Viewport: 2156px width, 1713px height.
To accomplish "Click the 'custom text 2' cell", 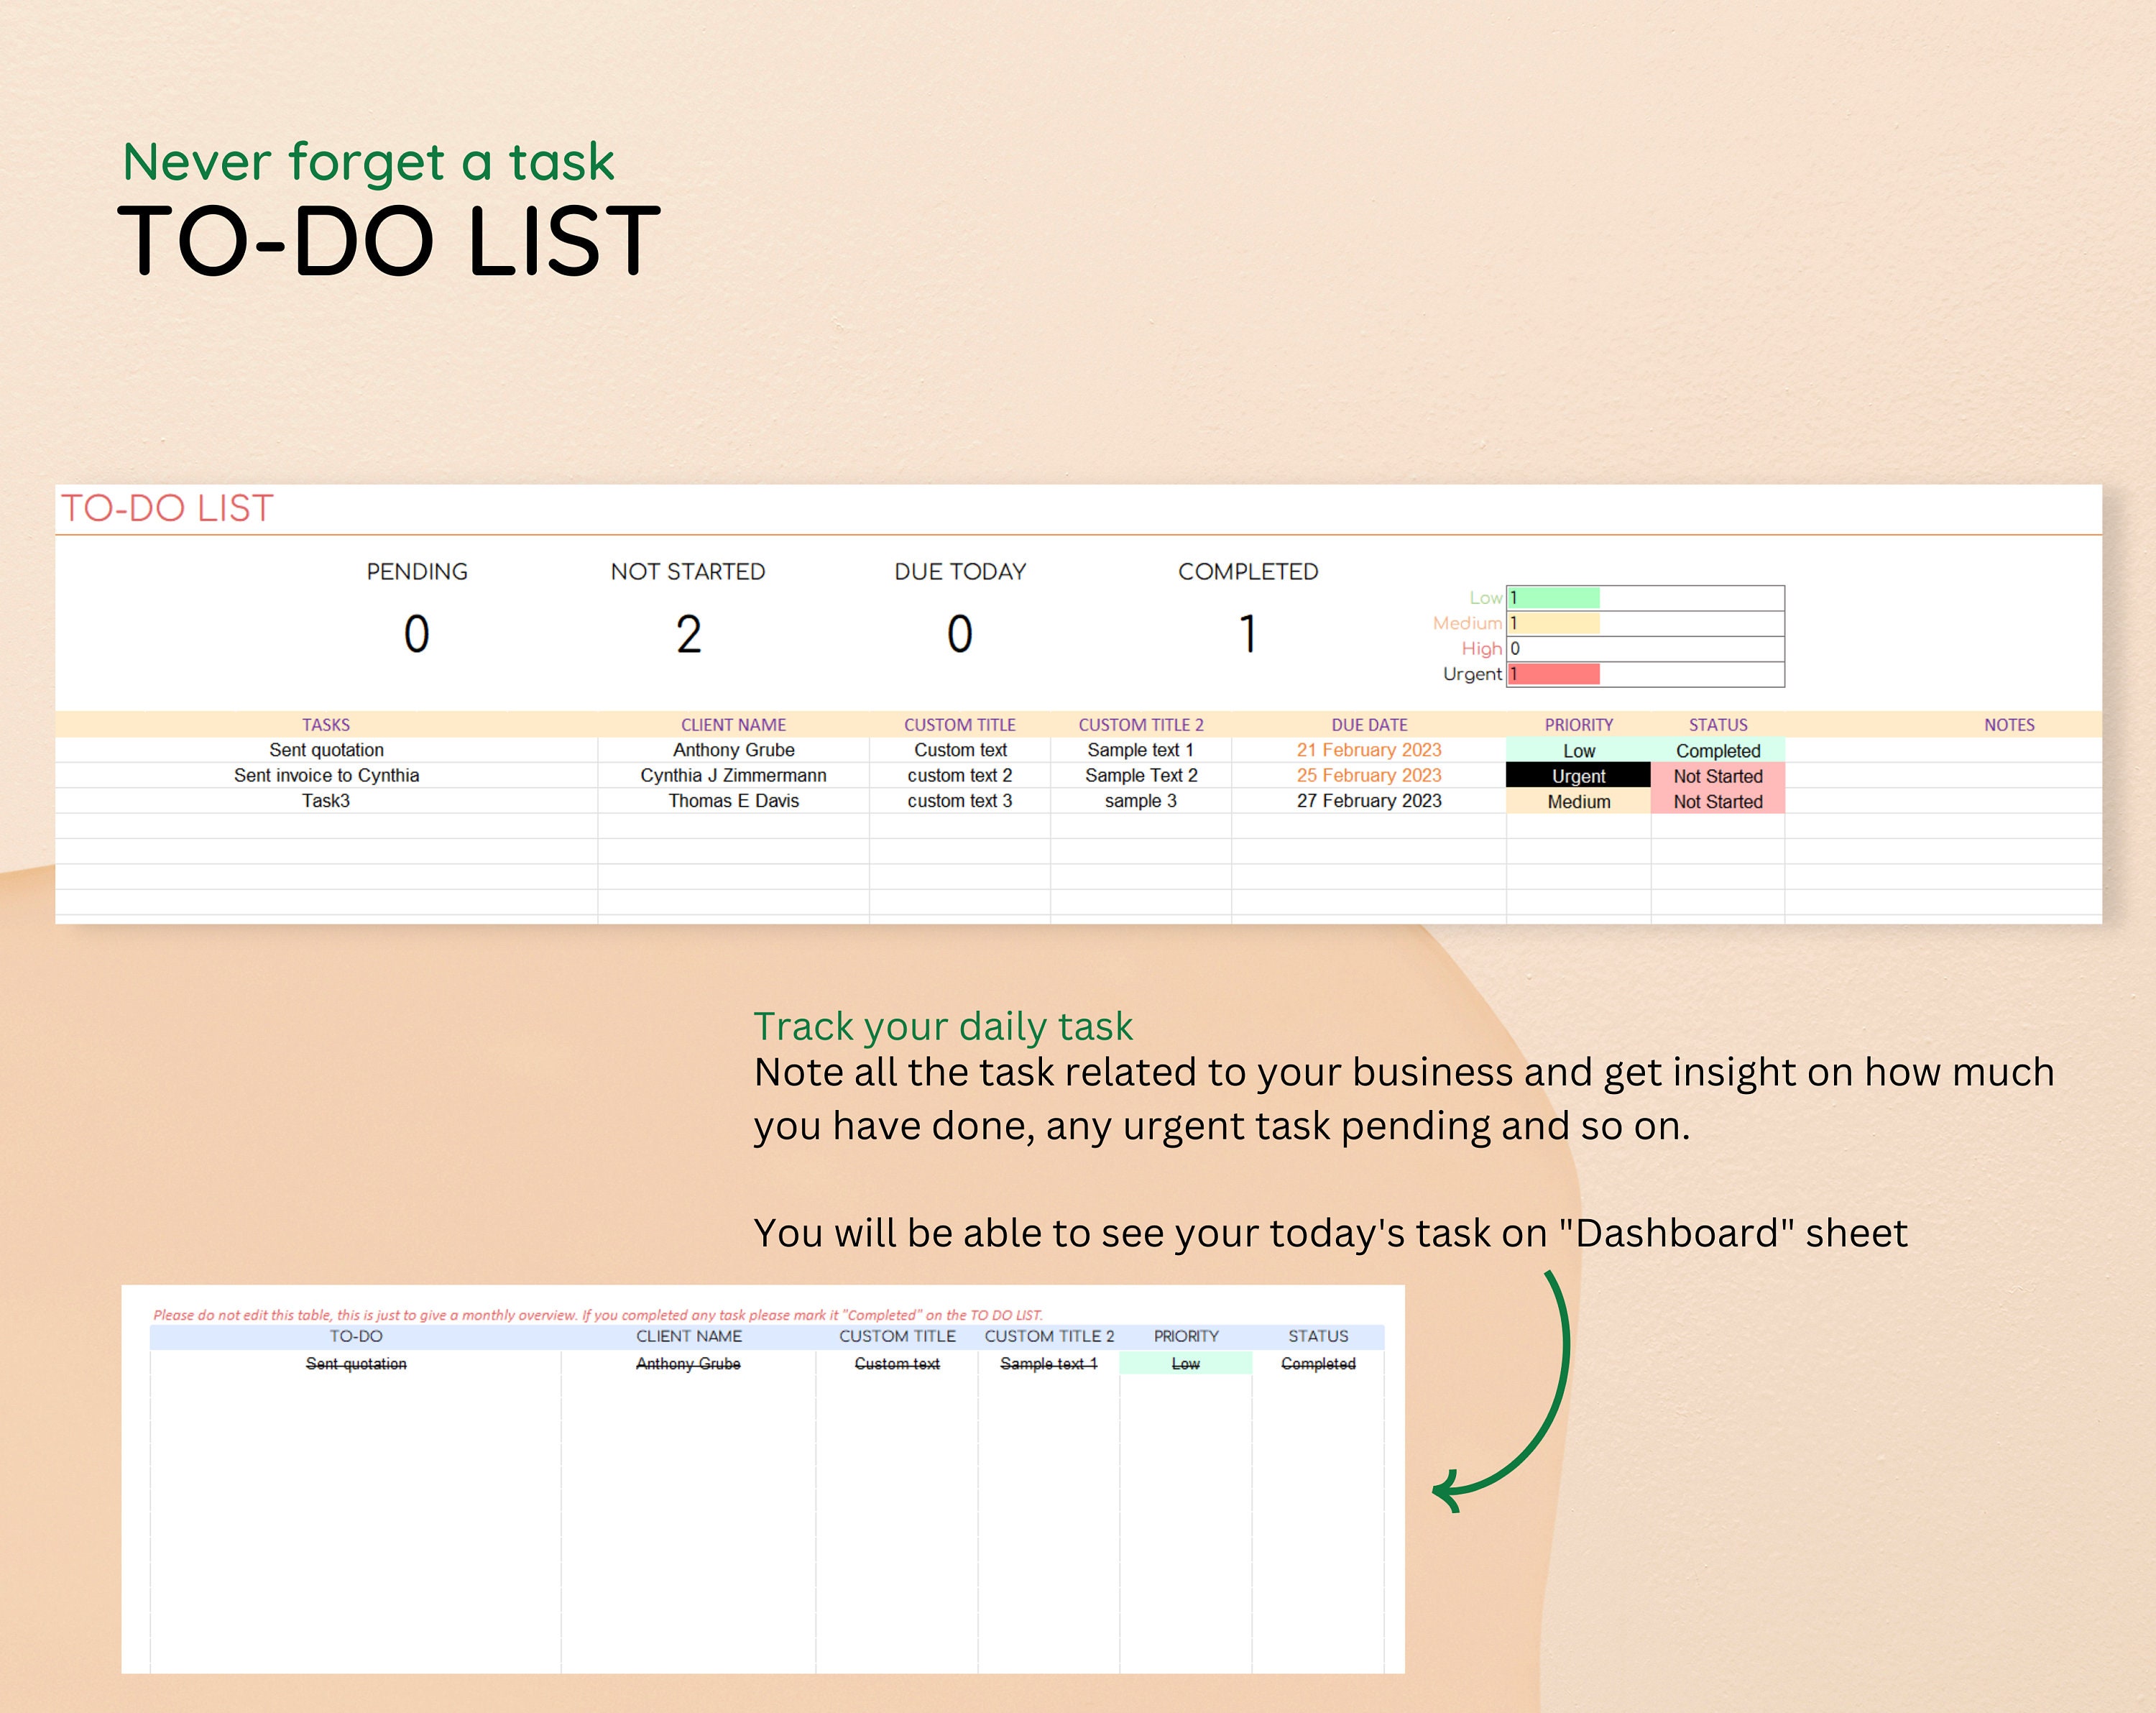I will click(x=960, y=775).
